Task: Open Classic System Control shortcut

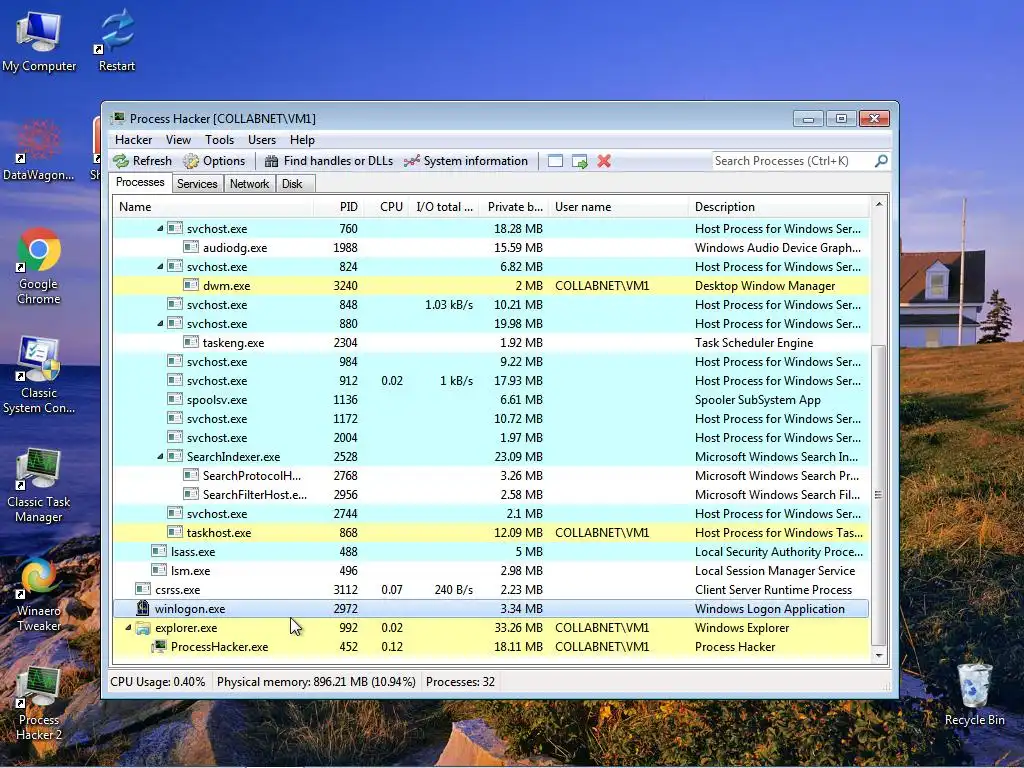Action: [39, 375]
